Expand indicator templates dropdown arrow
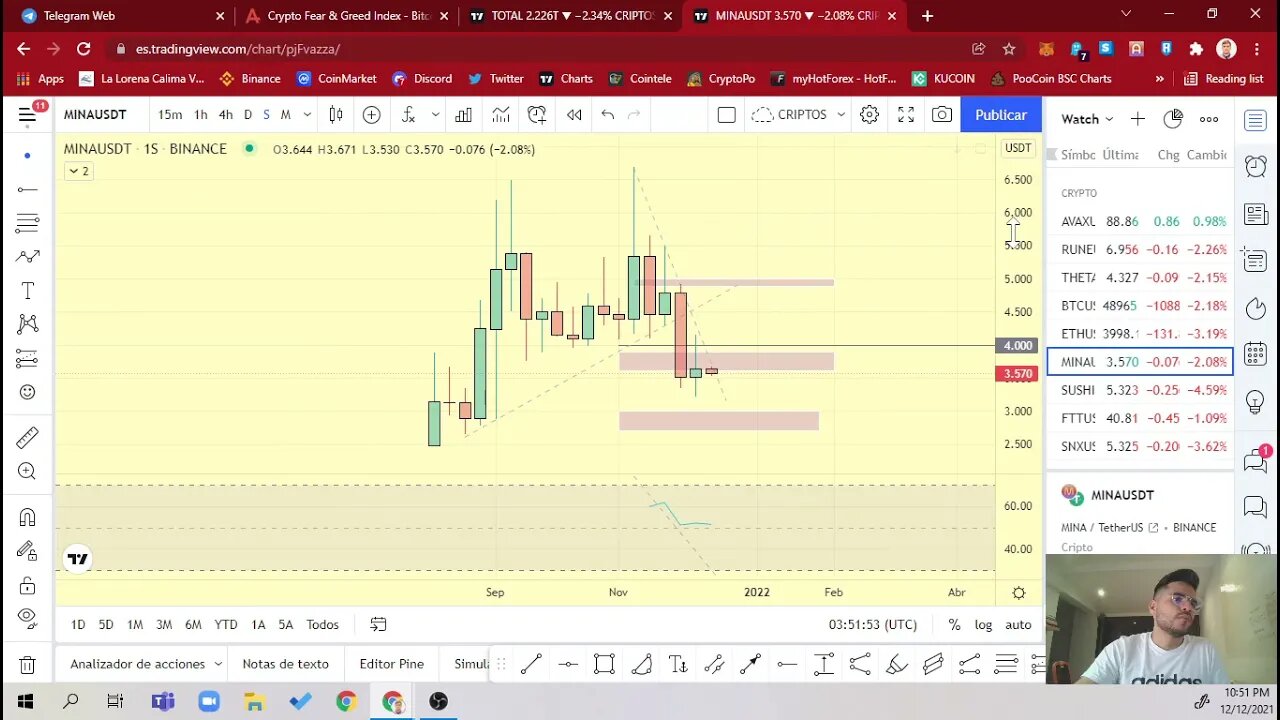The image size is (1280, 720). click(435, 115)
